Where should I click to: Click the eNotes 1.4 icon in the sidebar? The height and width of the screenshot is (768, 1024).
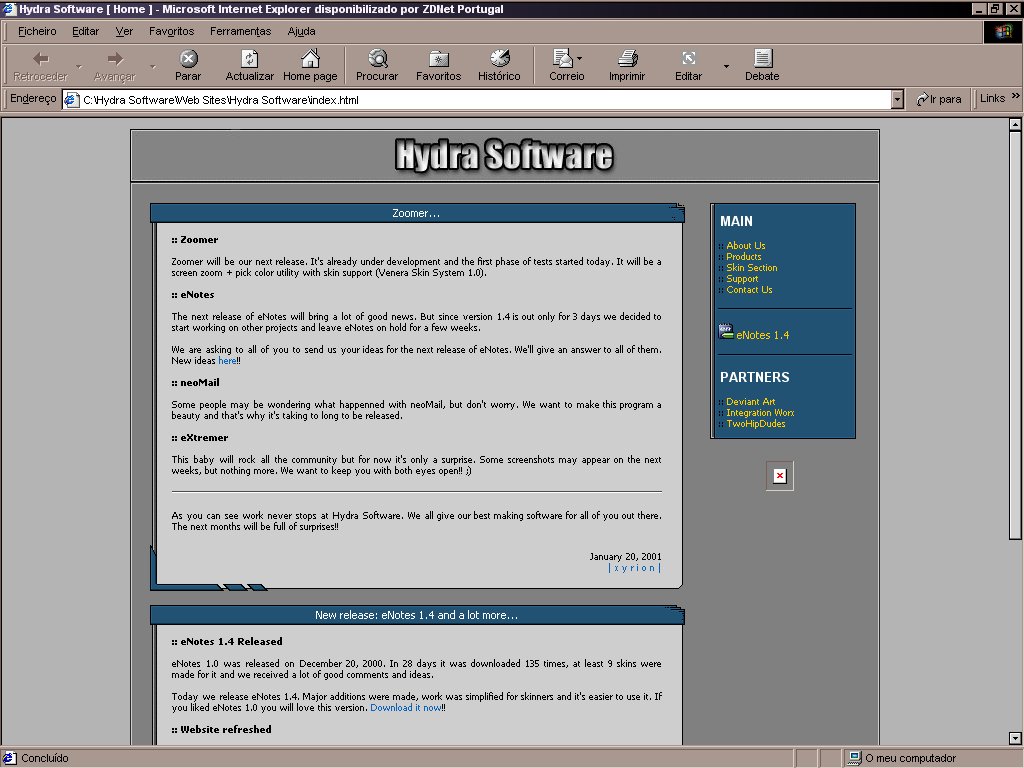(x=726, y=330)
